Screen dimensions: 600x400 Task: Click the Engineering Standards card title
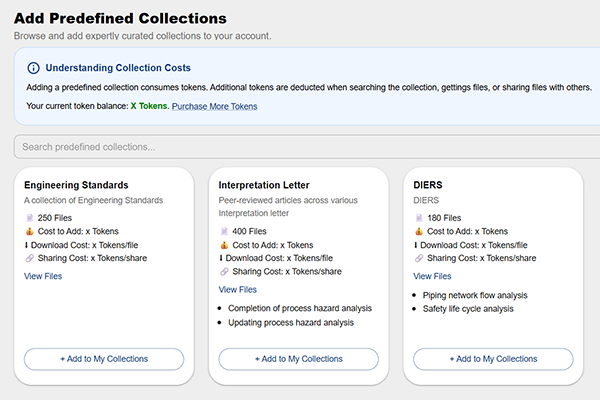pyautogui.click(x=76, y=185)
